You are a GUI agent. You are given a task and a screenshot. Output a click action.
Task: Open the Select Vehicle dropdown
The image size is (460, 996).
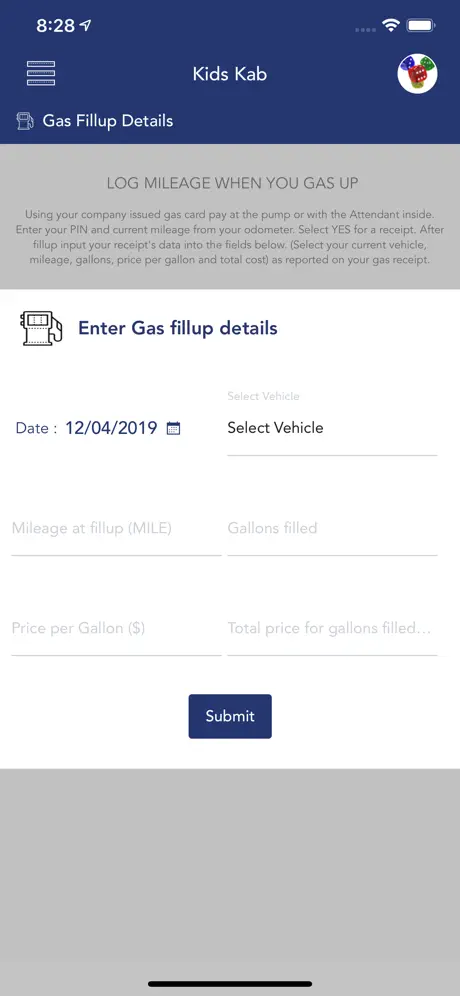[332, 428]
